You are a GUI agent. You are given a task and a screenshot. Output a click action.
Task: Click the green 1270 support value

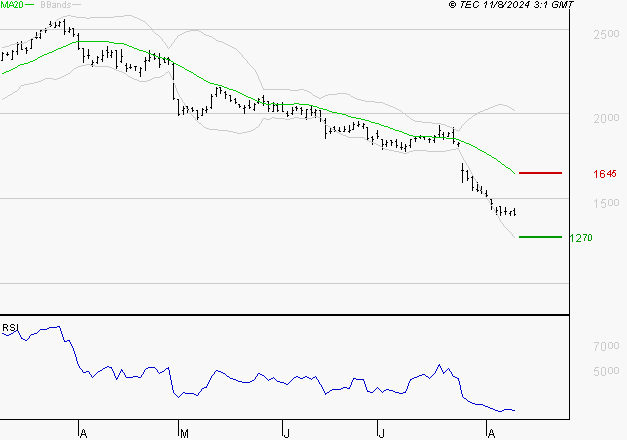tap(581, 238)
